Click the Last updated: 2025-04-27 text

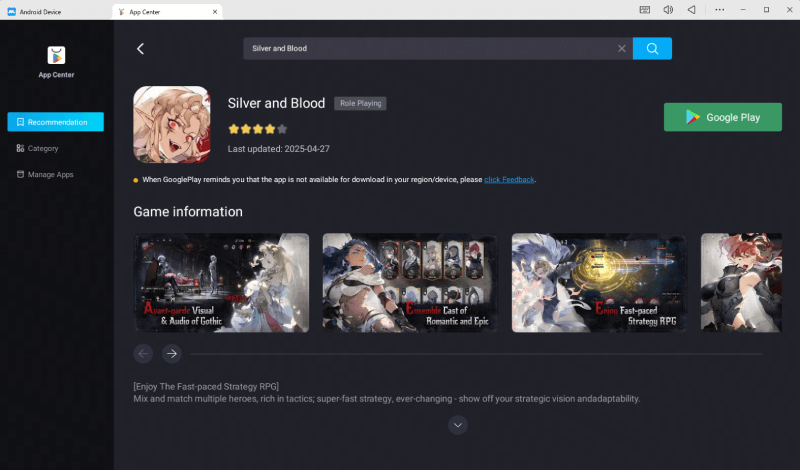(x=279, y=149)
